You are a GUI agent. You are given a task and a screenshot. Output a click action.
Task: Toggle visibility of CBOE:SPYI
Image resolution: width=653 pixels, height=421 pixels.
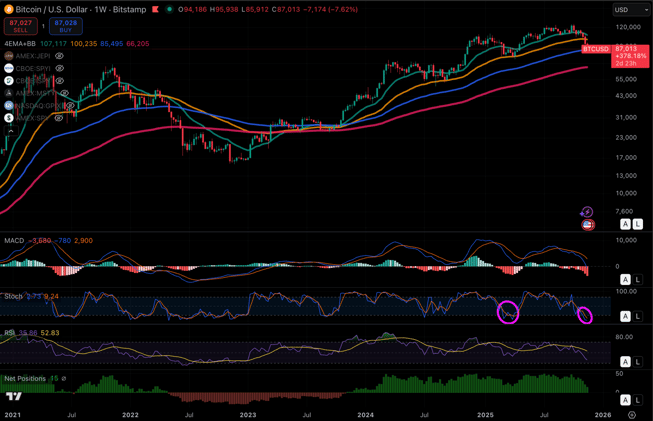[x=60, y=68]
